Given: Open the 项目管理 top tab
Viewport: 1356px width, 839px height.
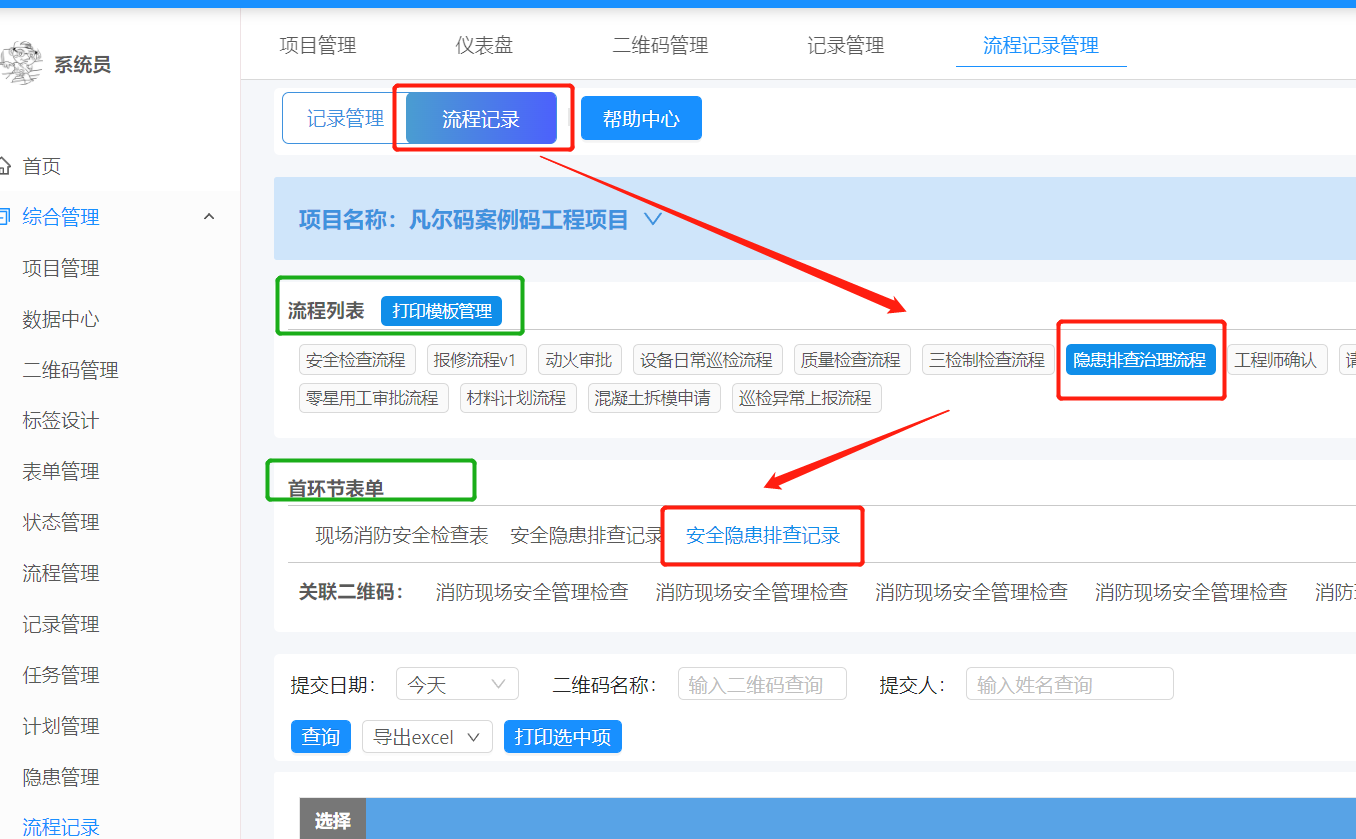Looking at the screenshot, I should [318, 45].
